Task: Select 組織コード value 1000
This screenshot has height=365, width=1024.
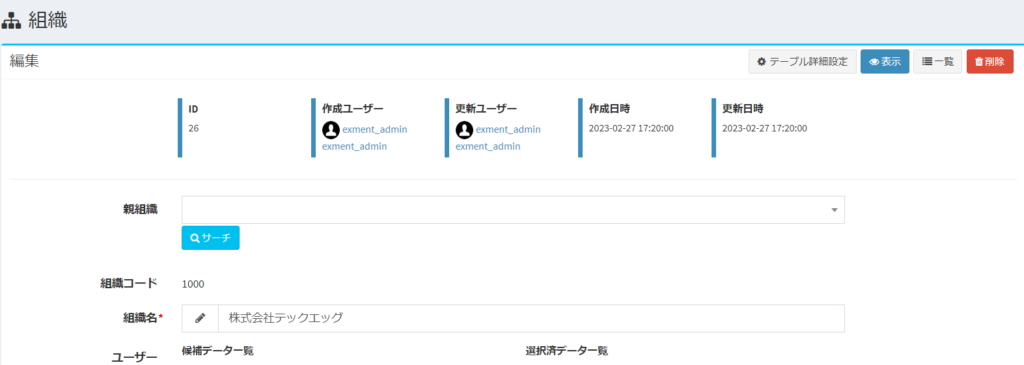Action: (x=193, y=284)
